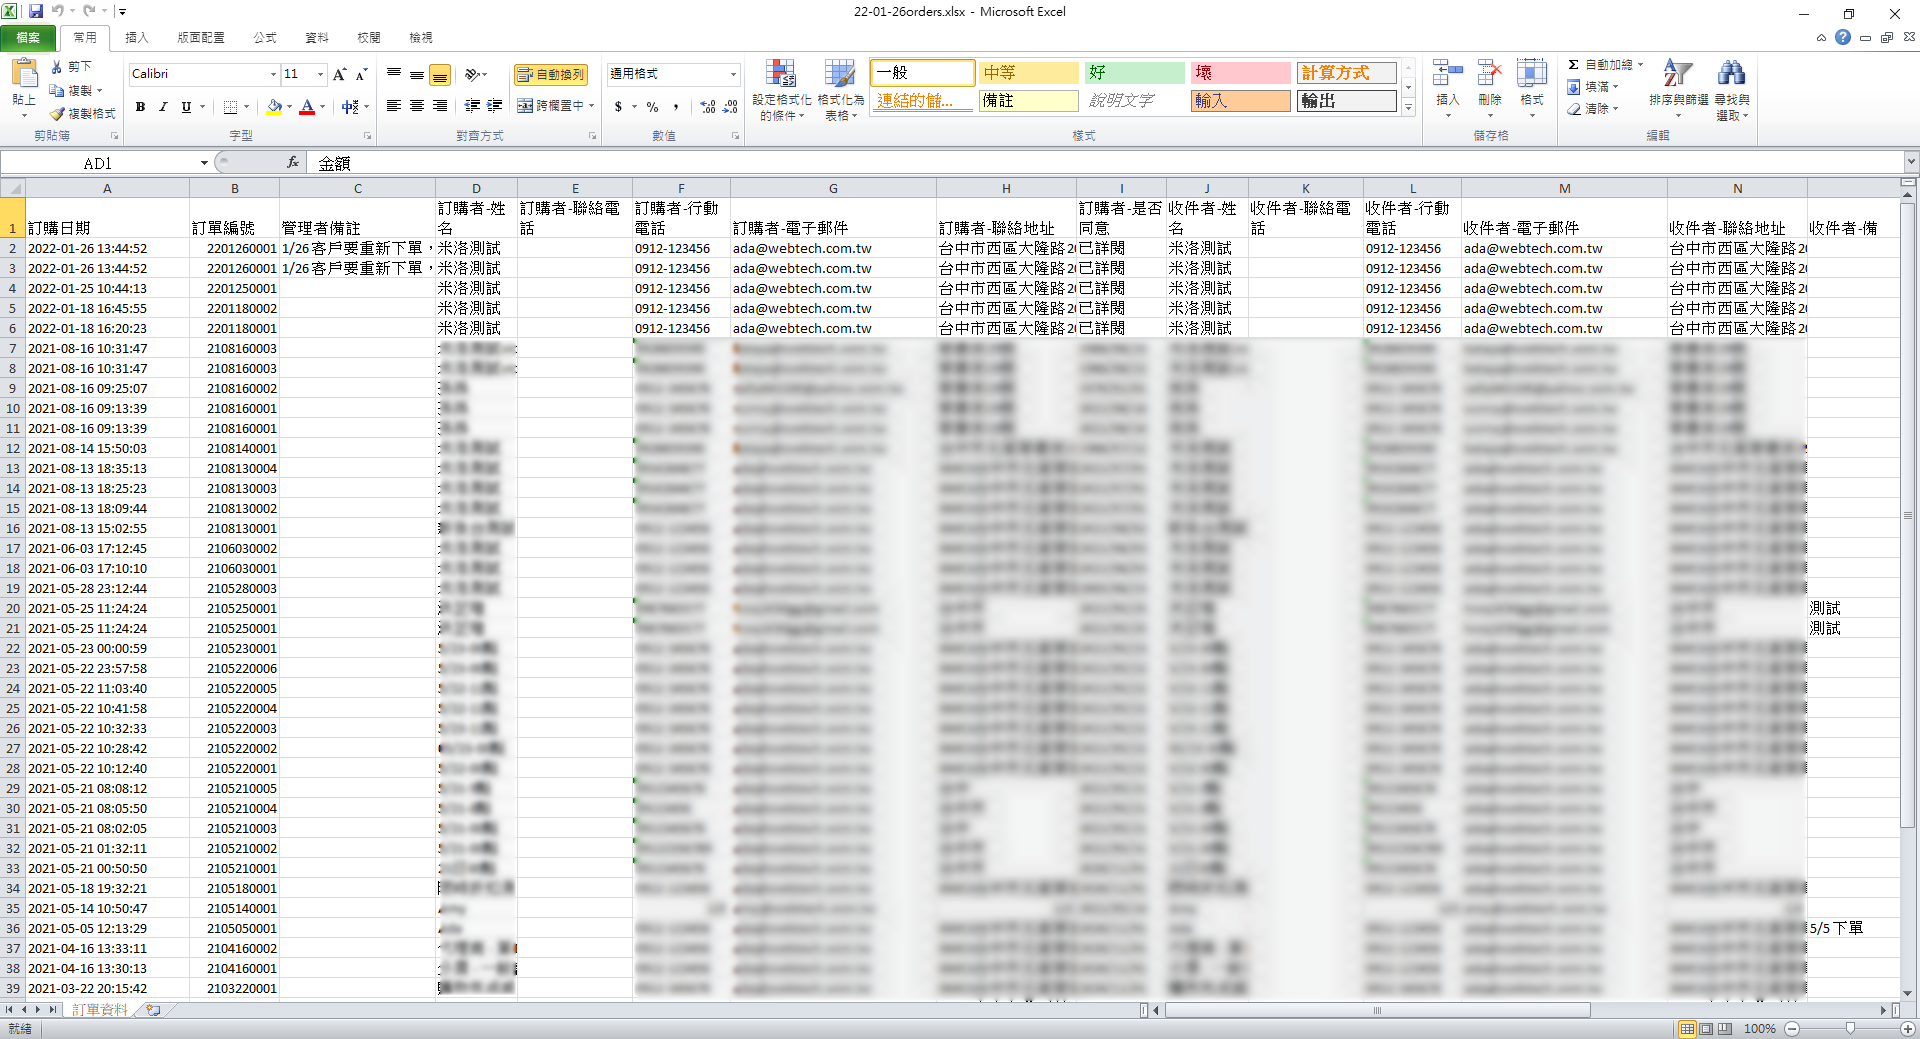Open the Calibri font name dropdown

pos(273,74)
